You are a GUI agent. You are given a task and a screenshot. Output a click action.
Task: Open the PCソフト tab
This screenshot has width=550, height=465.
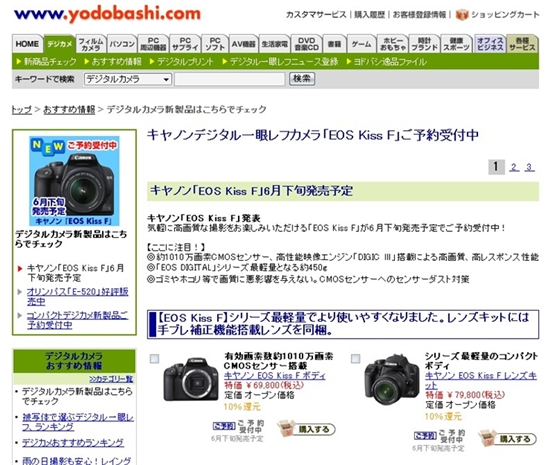tap(215, 44)
